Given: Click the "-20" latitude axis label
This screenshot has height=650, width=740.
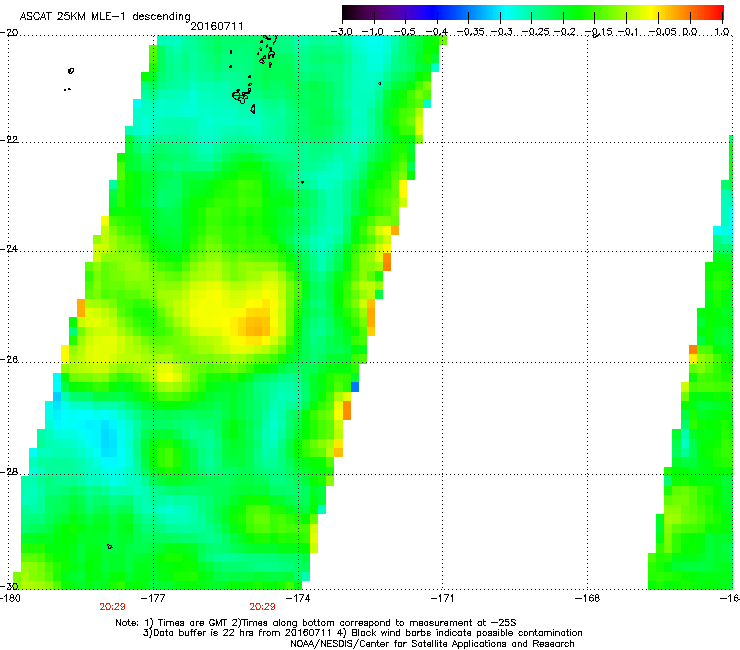Looking at the screenshot, I should [x=9, y=33].
